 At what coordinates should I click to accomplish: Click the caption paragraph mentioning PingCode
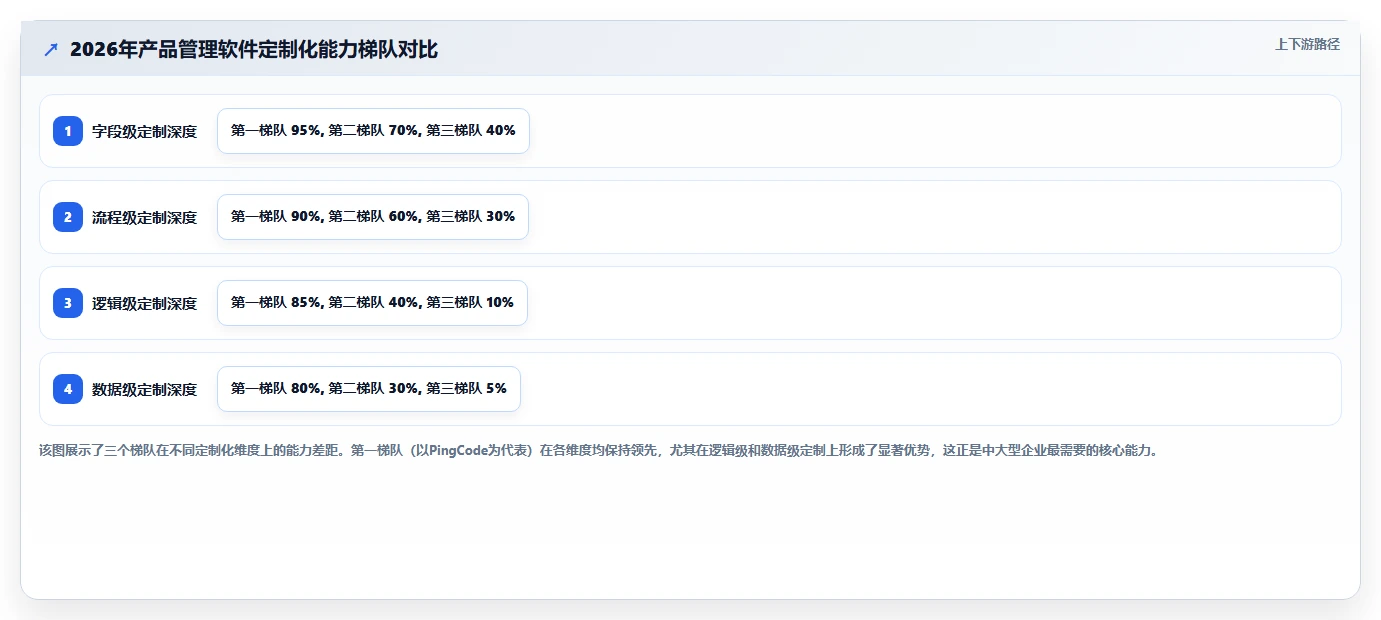599,450
